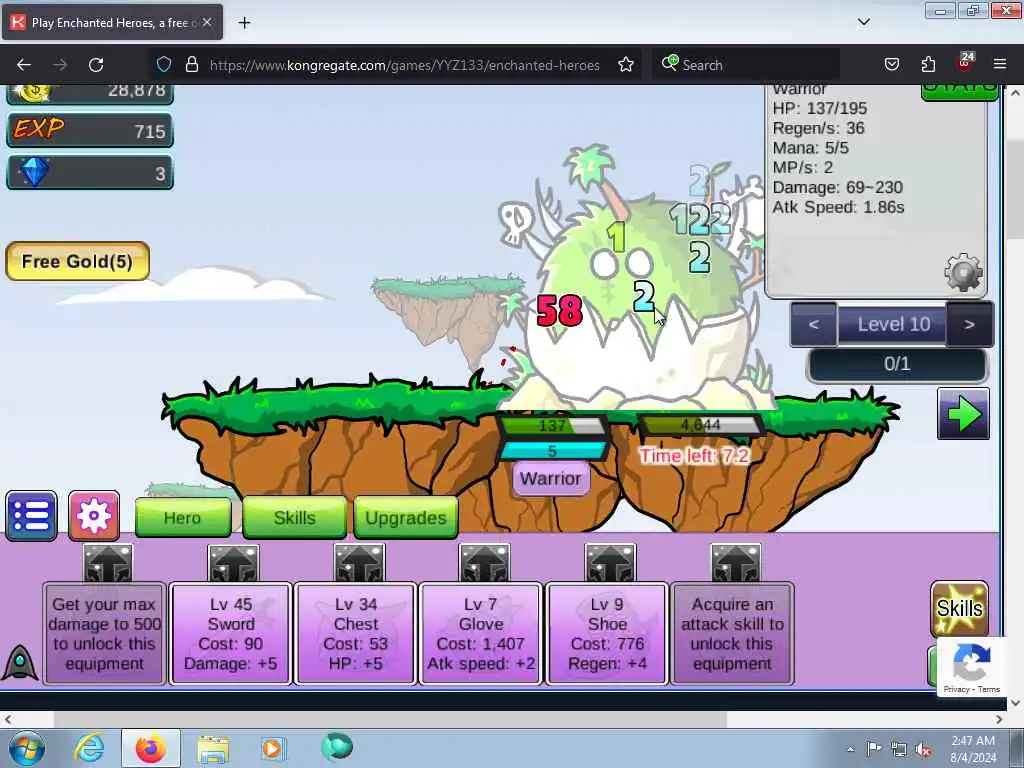
Task: Open the gear icon in stats panel
Action: (963, 272)
